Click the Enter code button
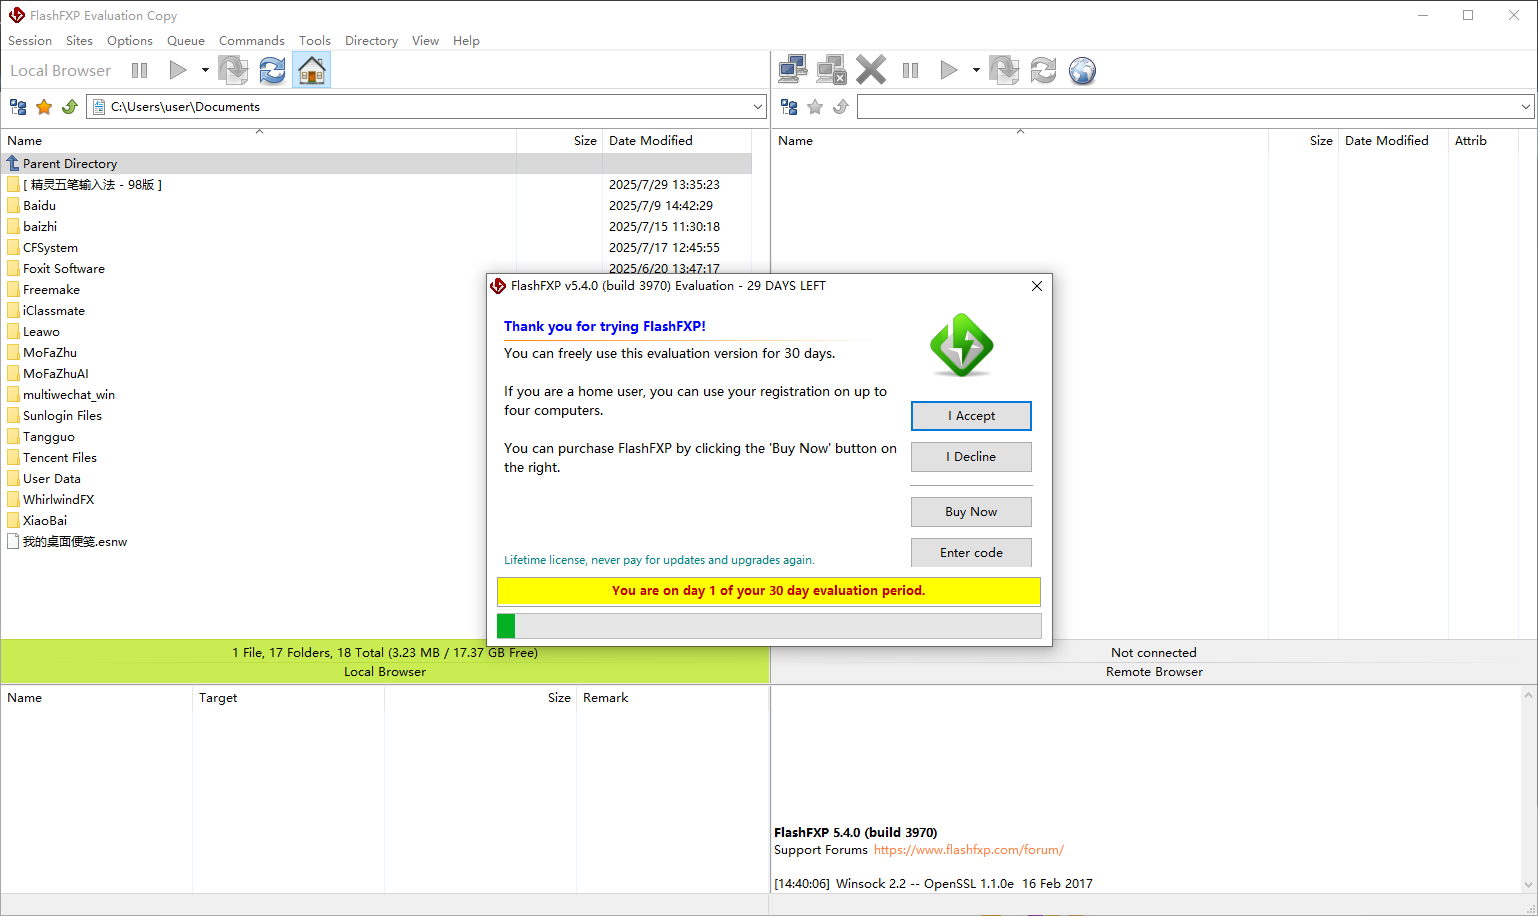Screen dimensions: 1538x916 pos(971,553)
